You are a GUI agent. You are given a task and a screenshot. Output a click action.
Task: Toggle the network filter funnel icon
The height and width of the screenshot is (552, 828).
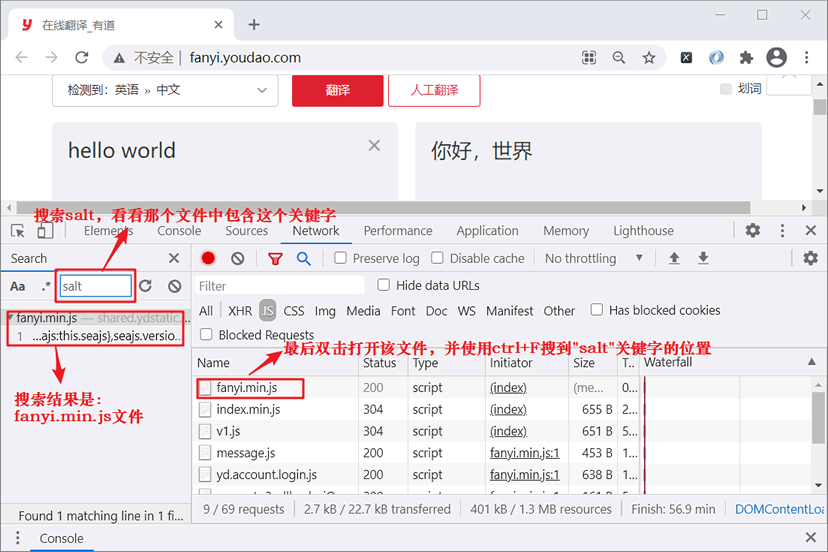click(x=275, y=259)
